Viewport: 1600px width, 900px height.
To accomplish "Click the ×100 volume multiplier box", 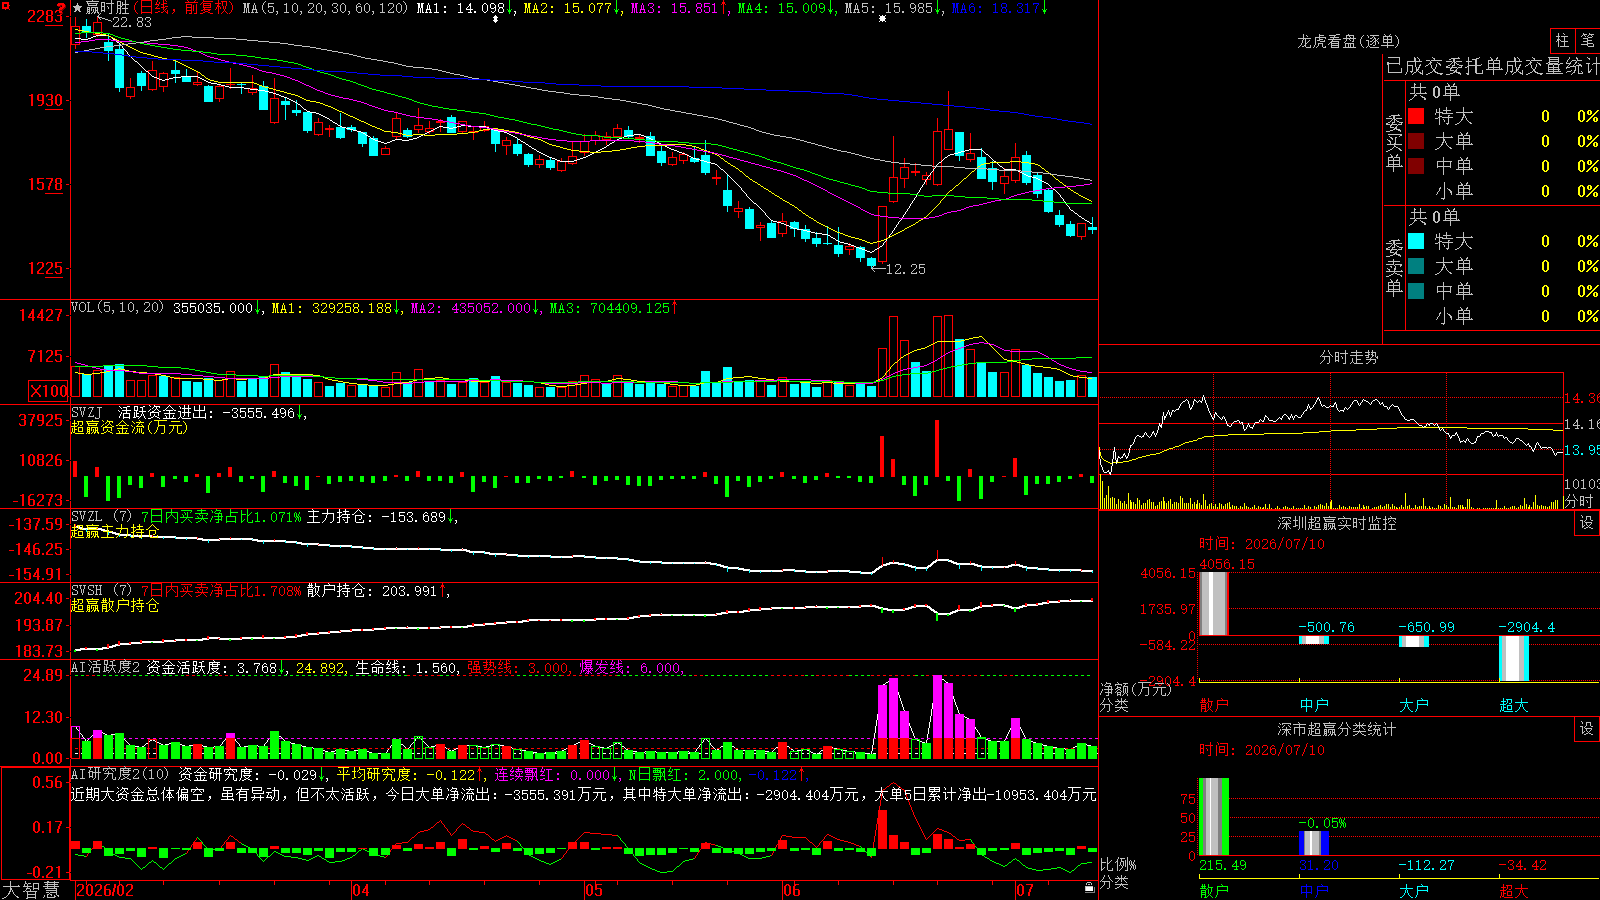I will pyautogui.click(x=49, y=391).
